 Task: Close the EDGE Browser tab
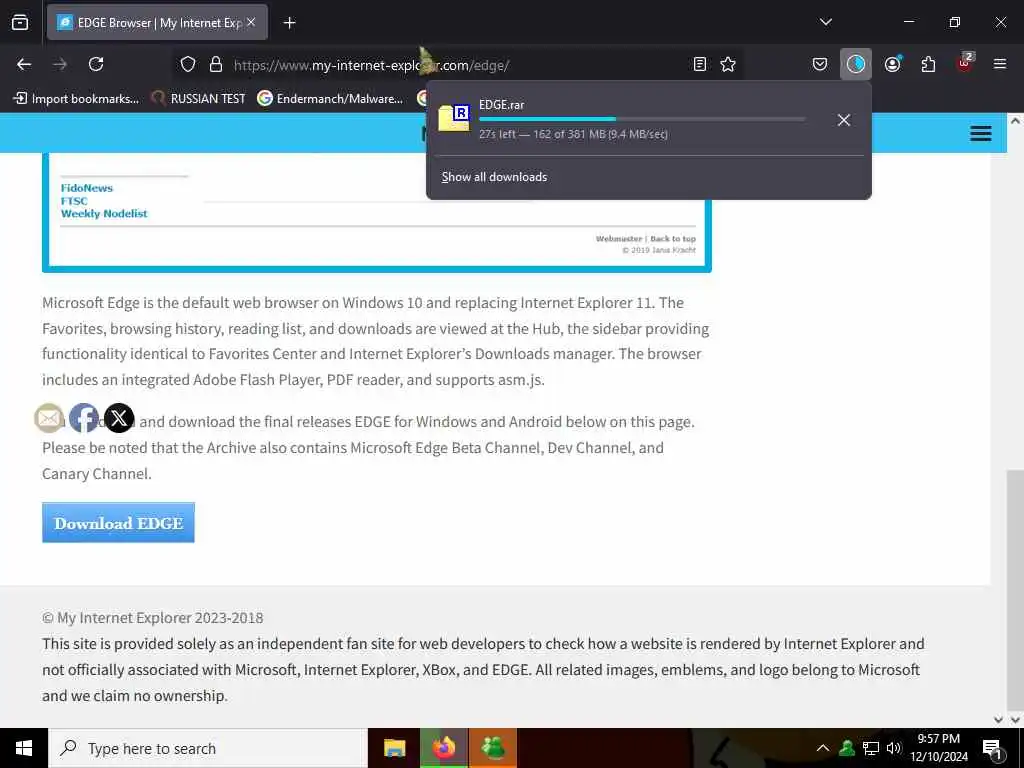coord(251,22)
